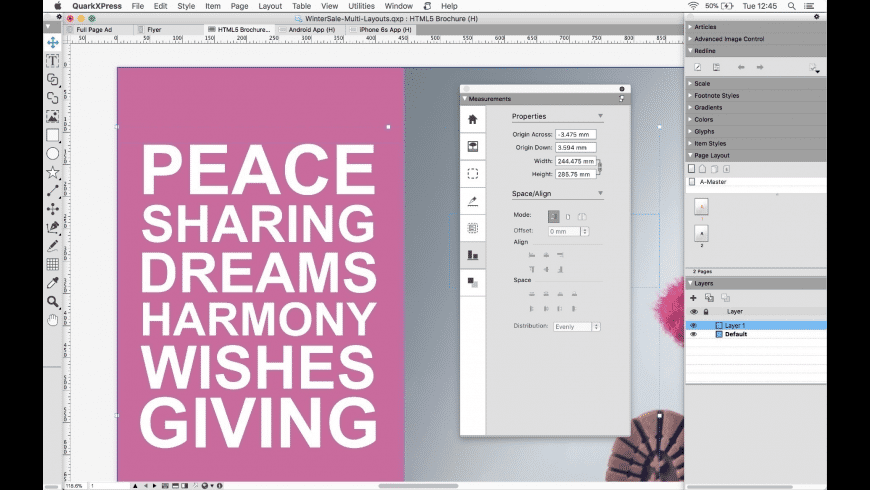This screenshot has height=490, width=870.
Task: Select Item Relative align mode
Action: click(553, 216)
